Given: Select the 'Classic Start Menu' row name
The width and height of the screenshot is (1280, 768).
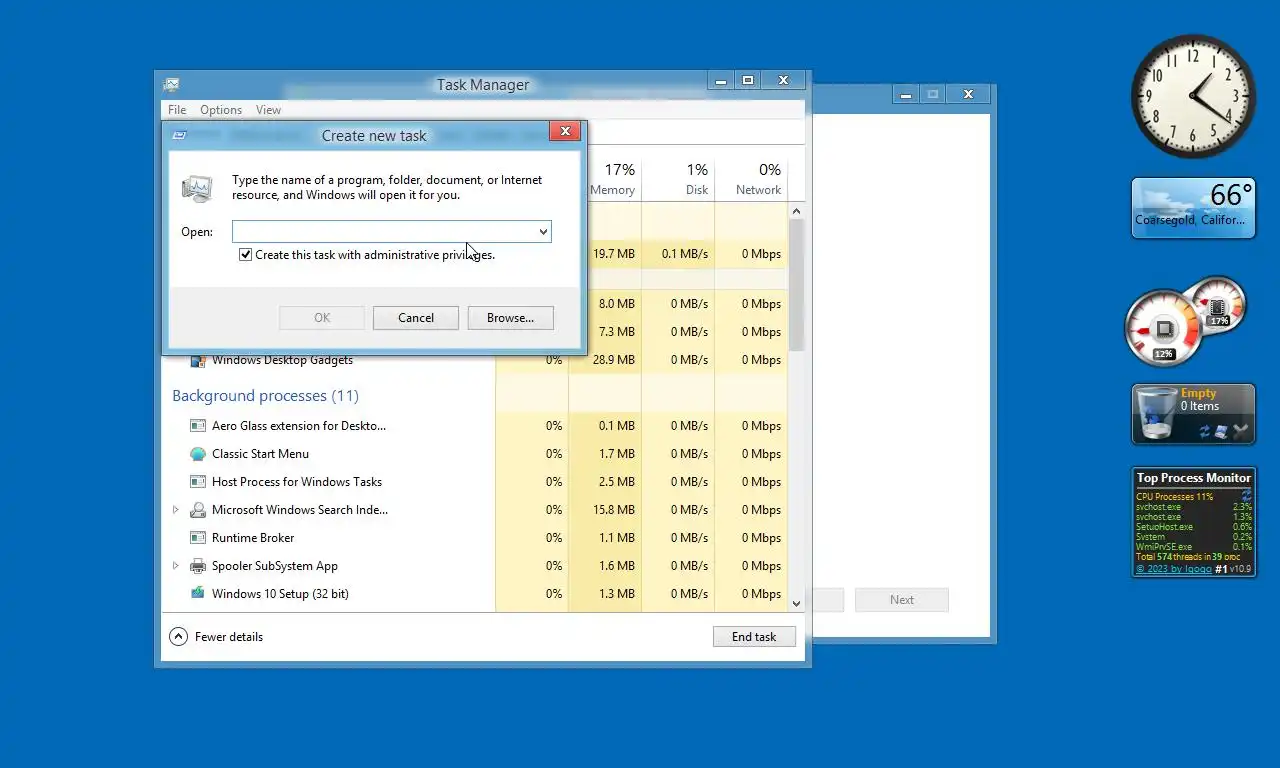Looking at the screenshot, I should coord(260,454).
